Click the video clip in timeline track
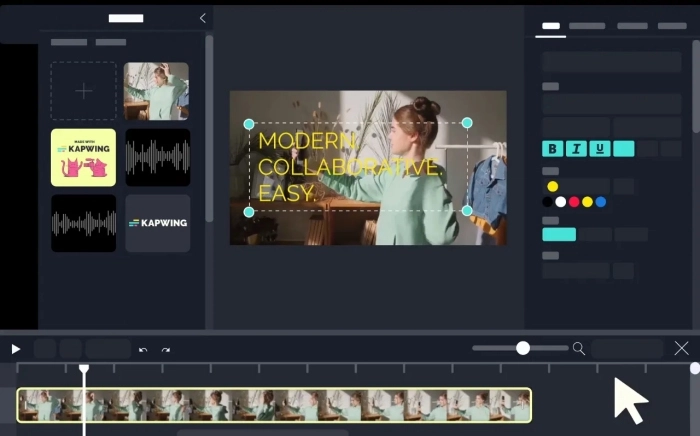Viewport: 700px width, 436px height. pos(274,405)
